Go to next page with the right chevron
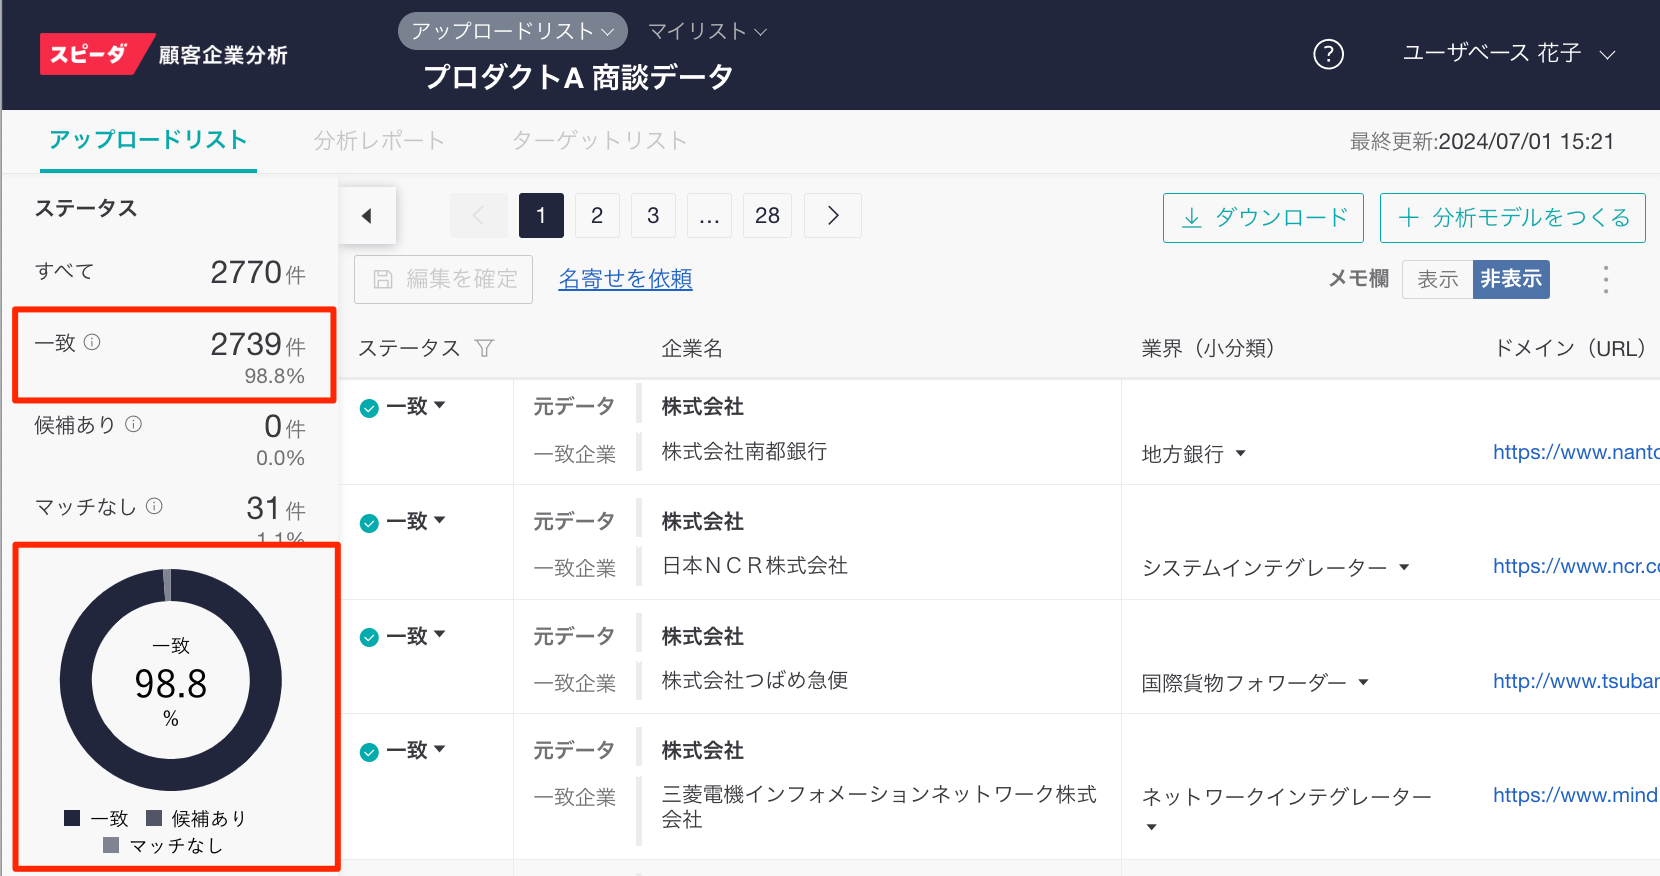Screen dimensions: 1660x876 (833, 216)
